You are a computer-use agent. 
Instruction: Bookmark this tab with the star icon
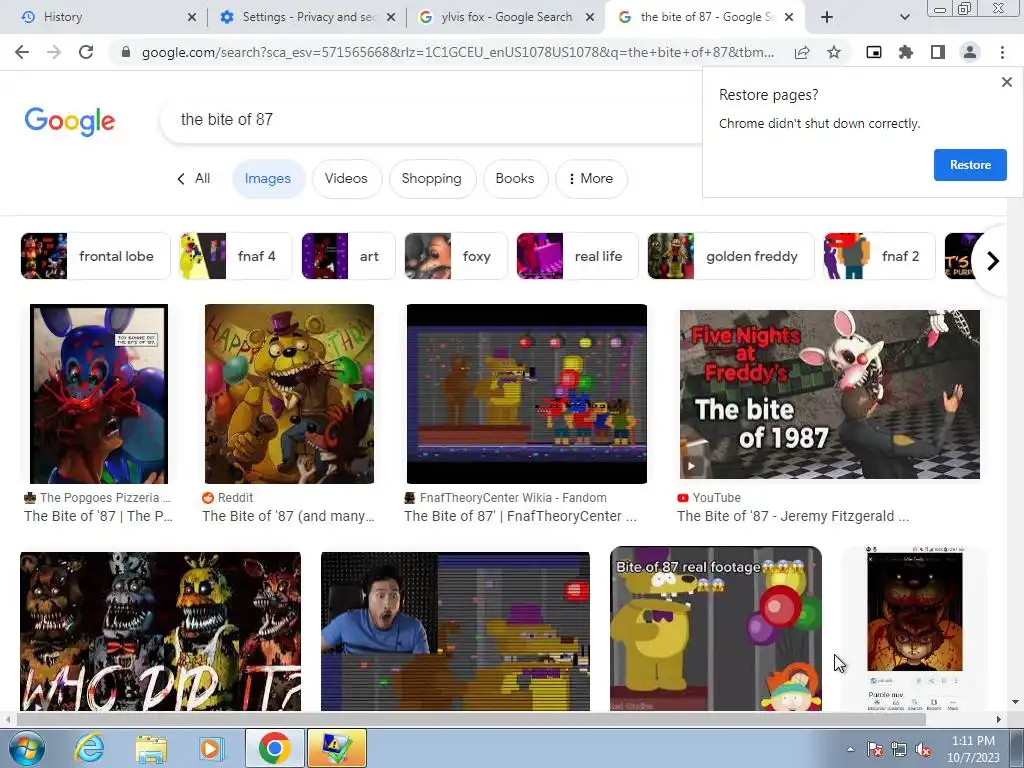coord(834,52)
